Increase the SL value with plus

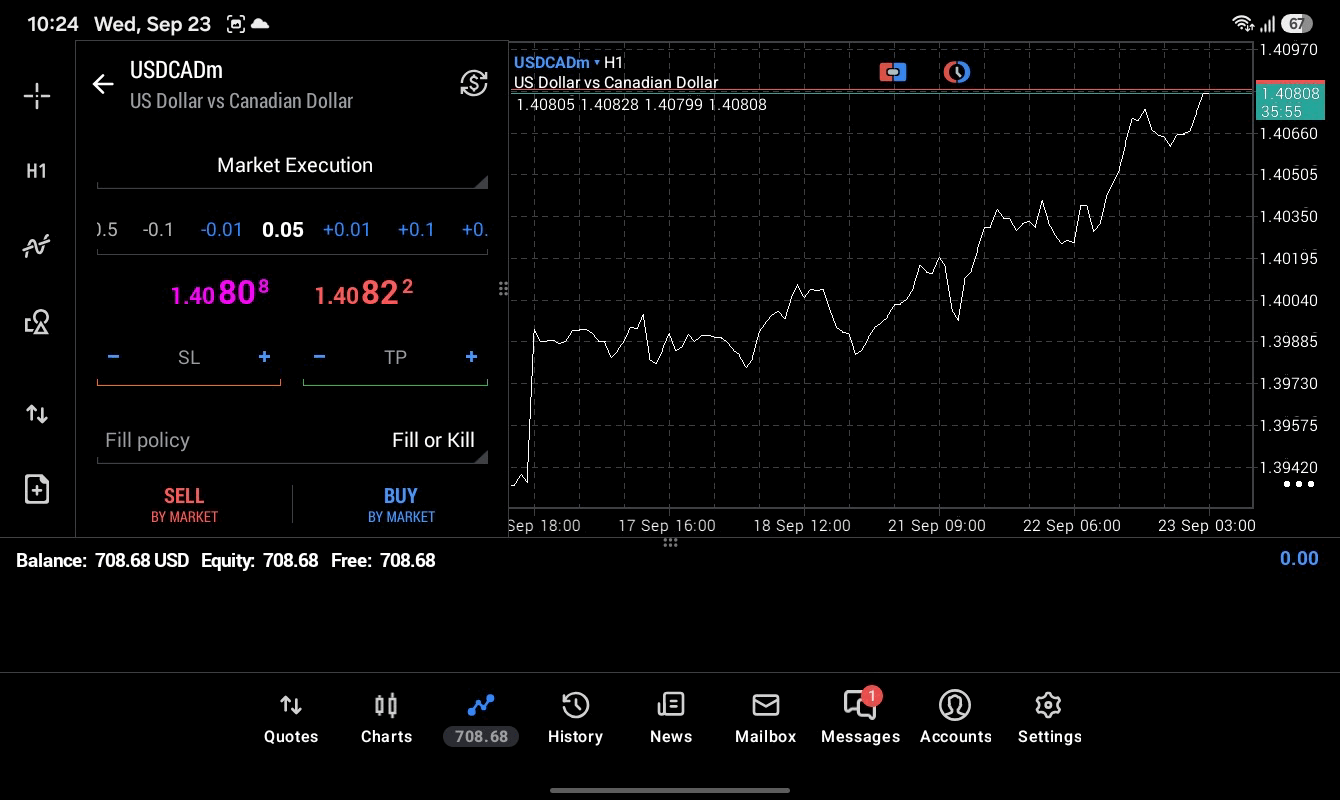tap(264, 357)
